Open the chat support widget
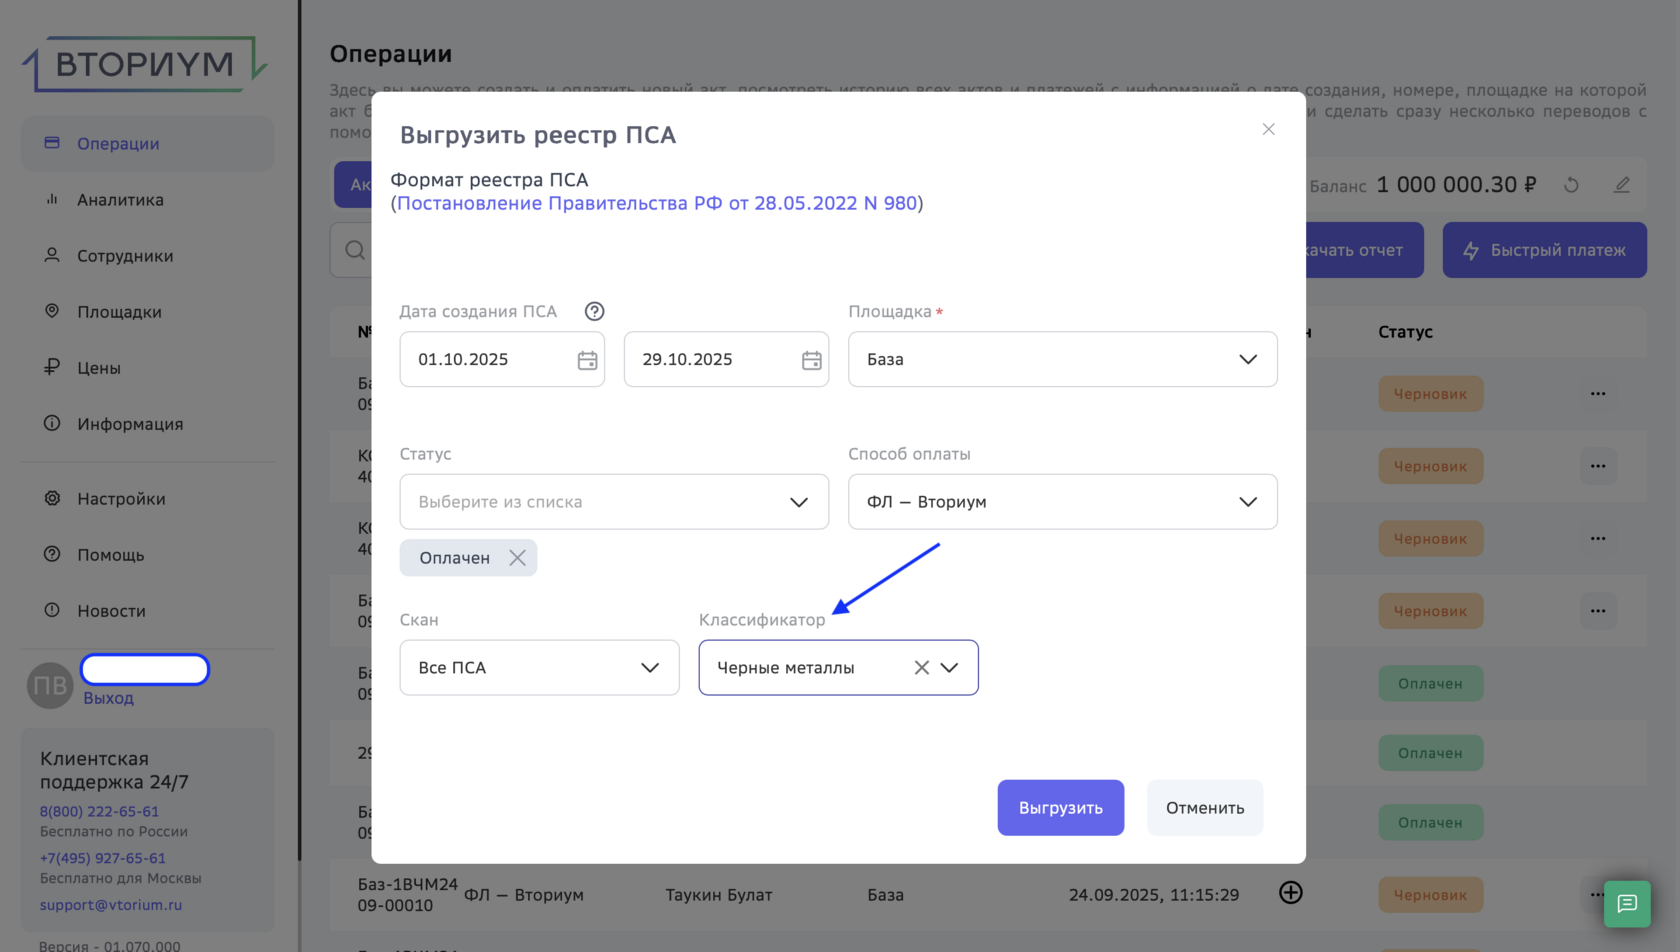The width and height of the screenshot is (1680, 952). (x=1627, y=904)
